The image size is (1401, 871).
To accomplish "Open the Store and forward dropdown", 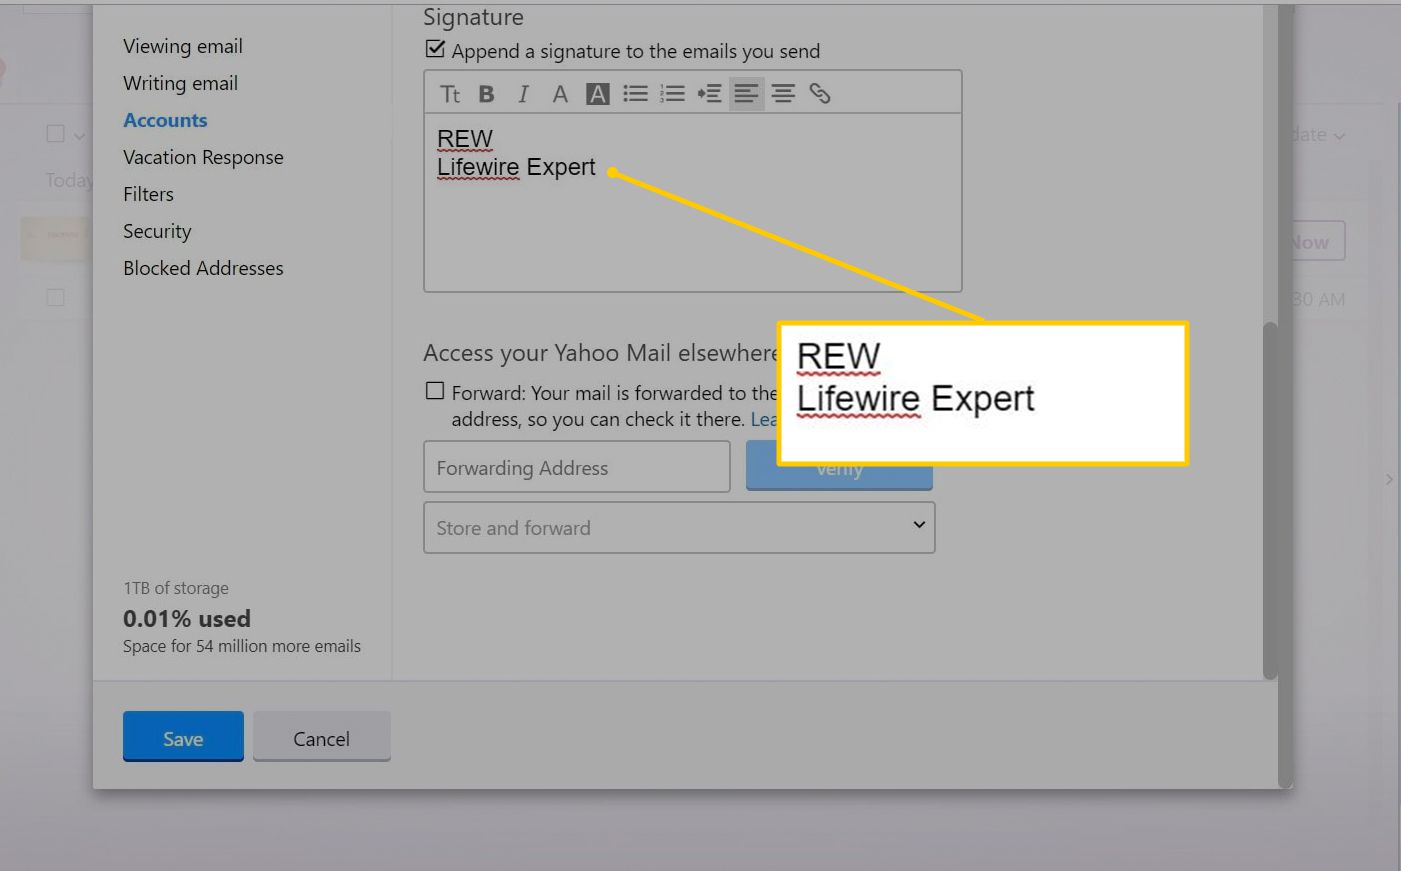I will (679, 528).
